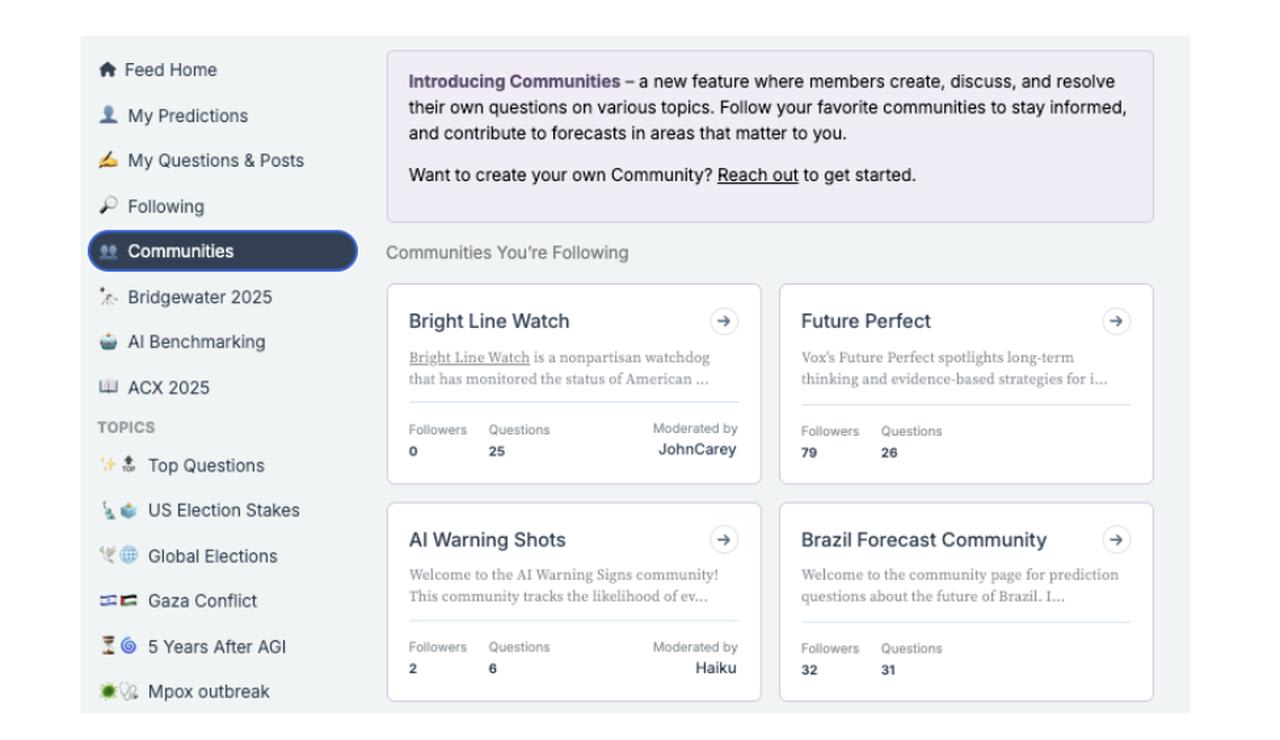The width and height of the screenshot is (1280, 740).
Task: Click the My Predictions person icon
Action: (108, 115)
